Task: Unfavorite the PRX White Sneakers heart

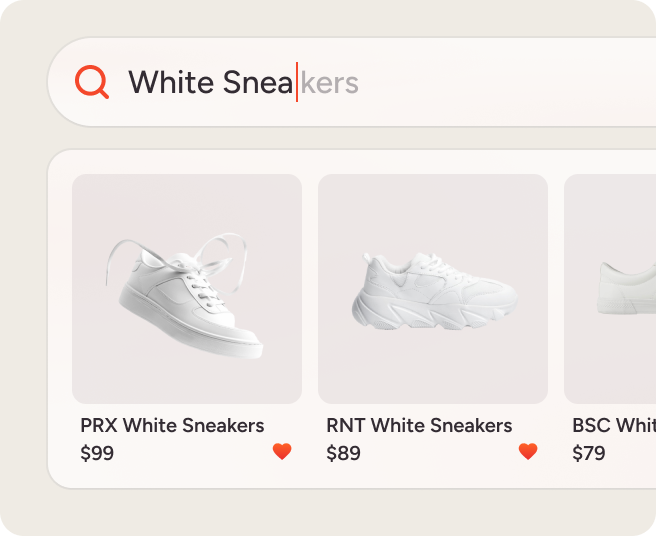Action: 282,452
